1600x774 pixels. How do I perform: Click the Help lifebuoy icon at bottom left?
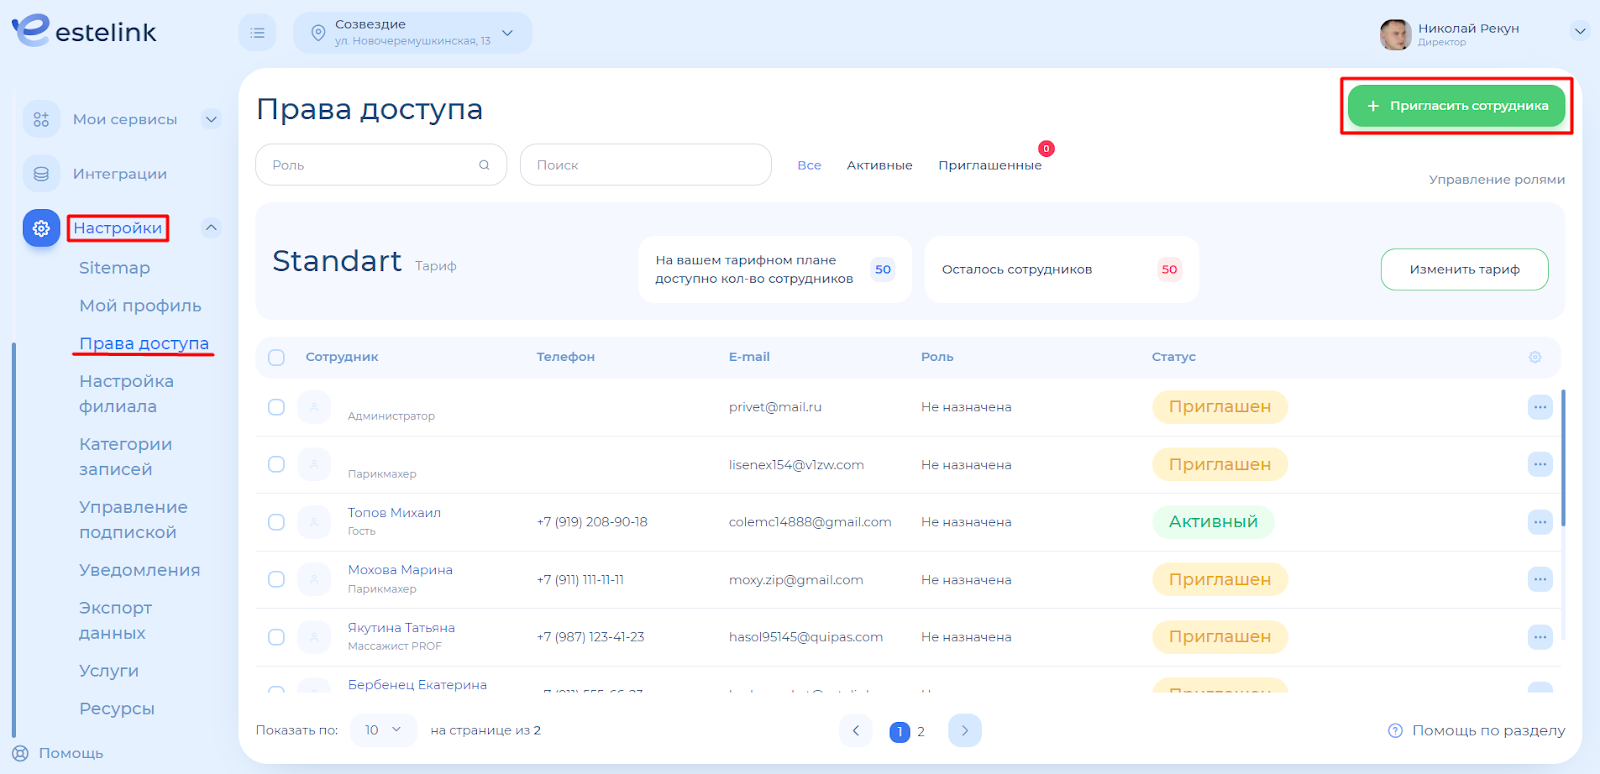tap(20, 753)
